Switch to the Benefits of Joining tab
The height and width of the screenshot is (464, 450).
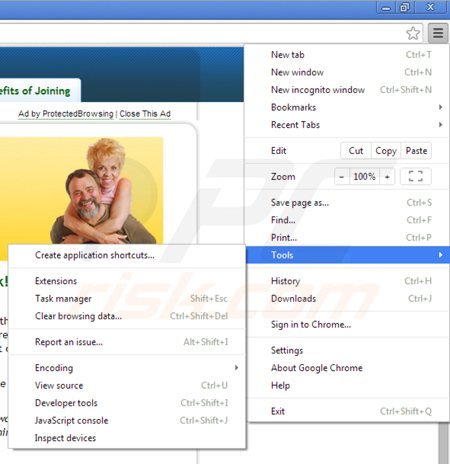[39, 90]
